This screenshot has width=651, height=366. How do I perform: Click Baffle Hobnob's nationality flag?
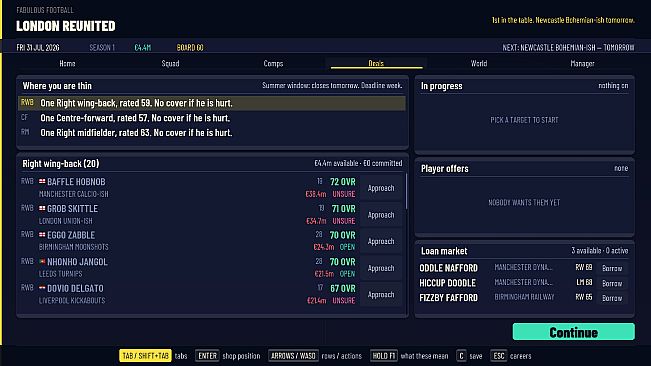point(42,181)
